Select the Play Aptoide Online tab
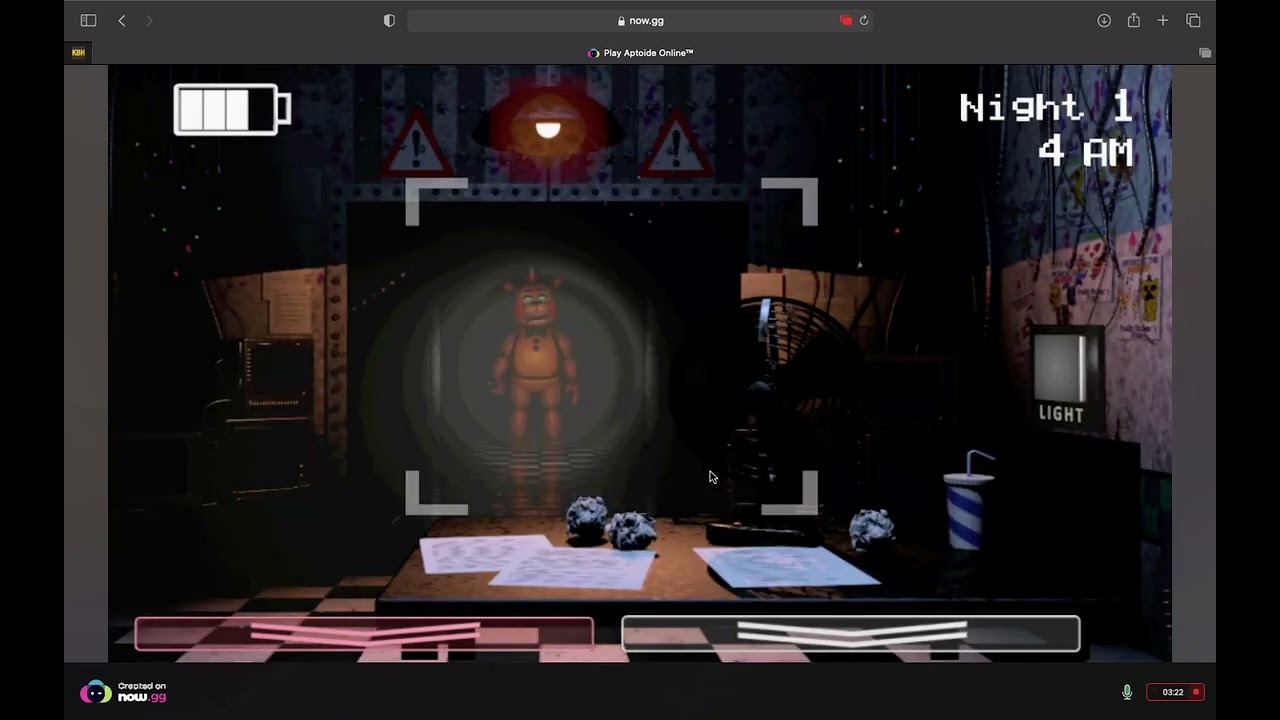Image resolution: width=1280 pixels, height=720 pixels. tap(640, 53)
